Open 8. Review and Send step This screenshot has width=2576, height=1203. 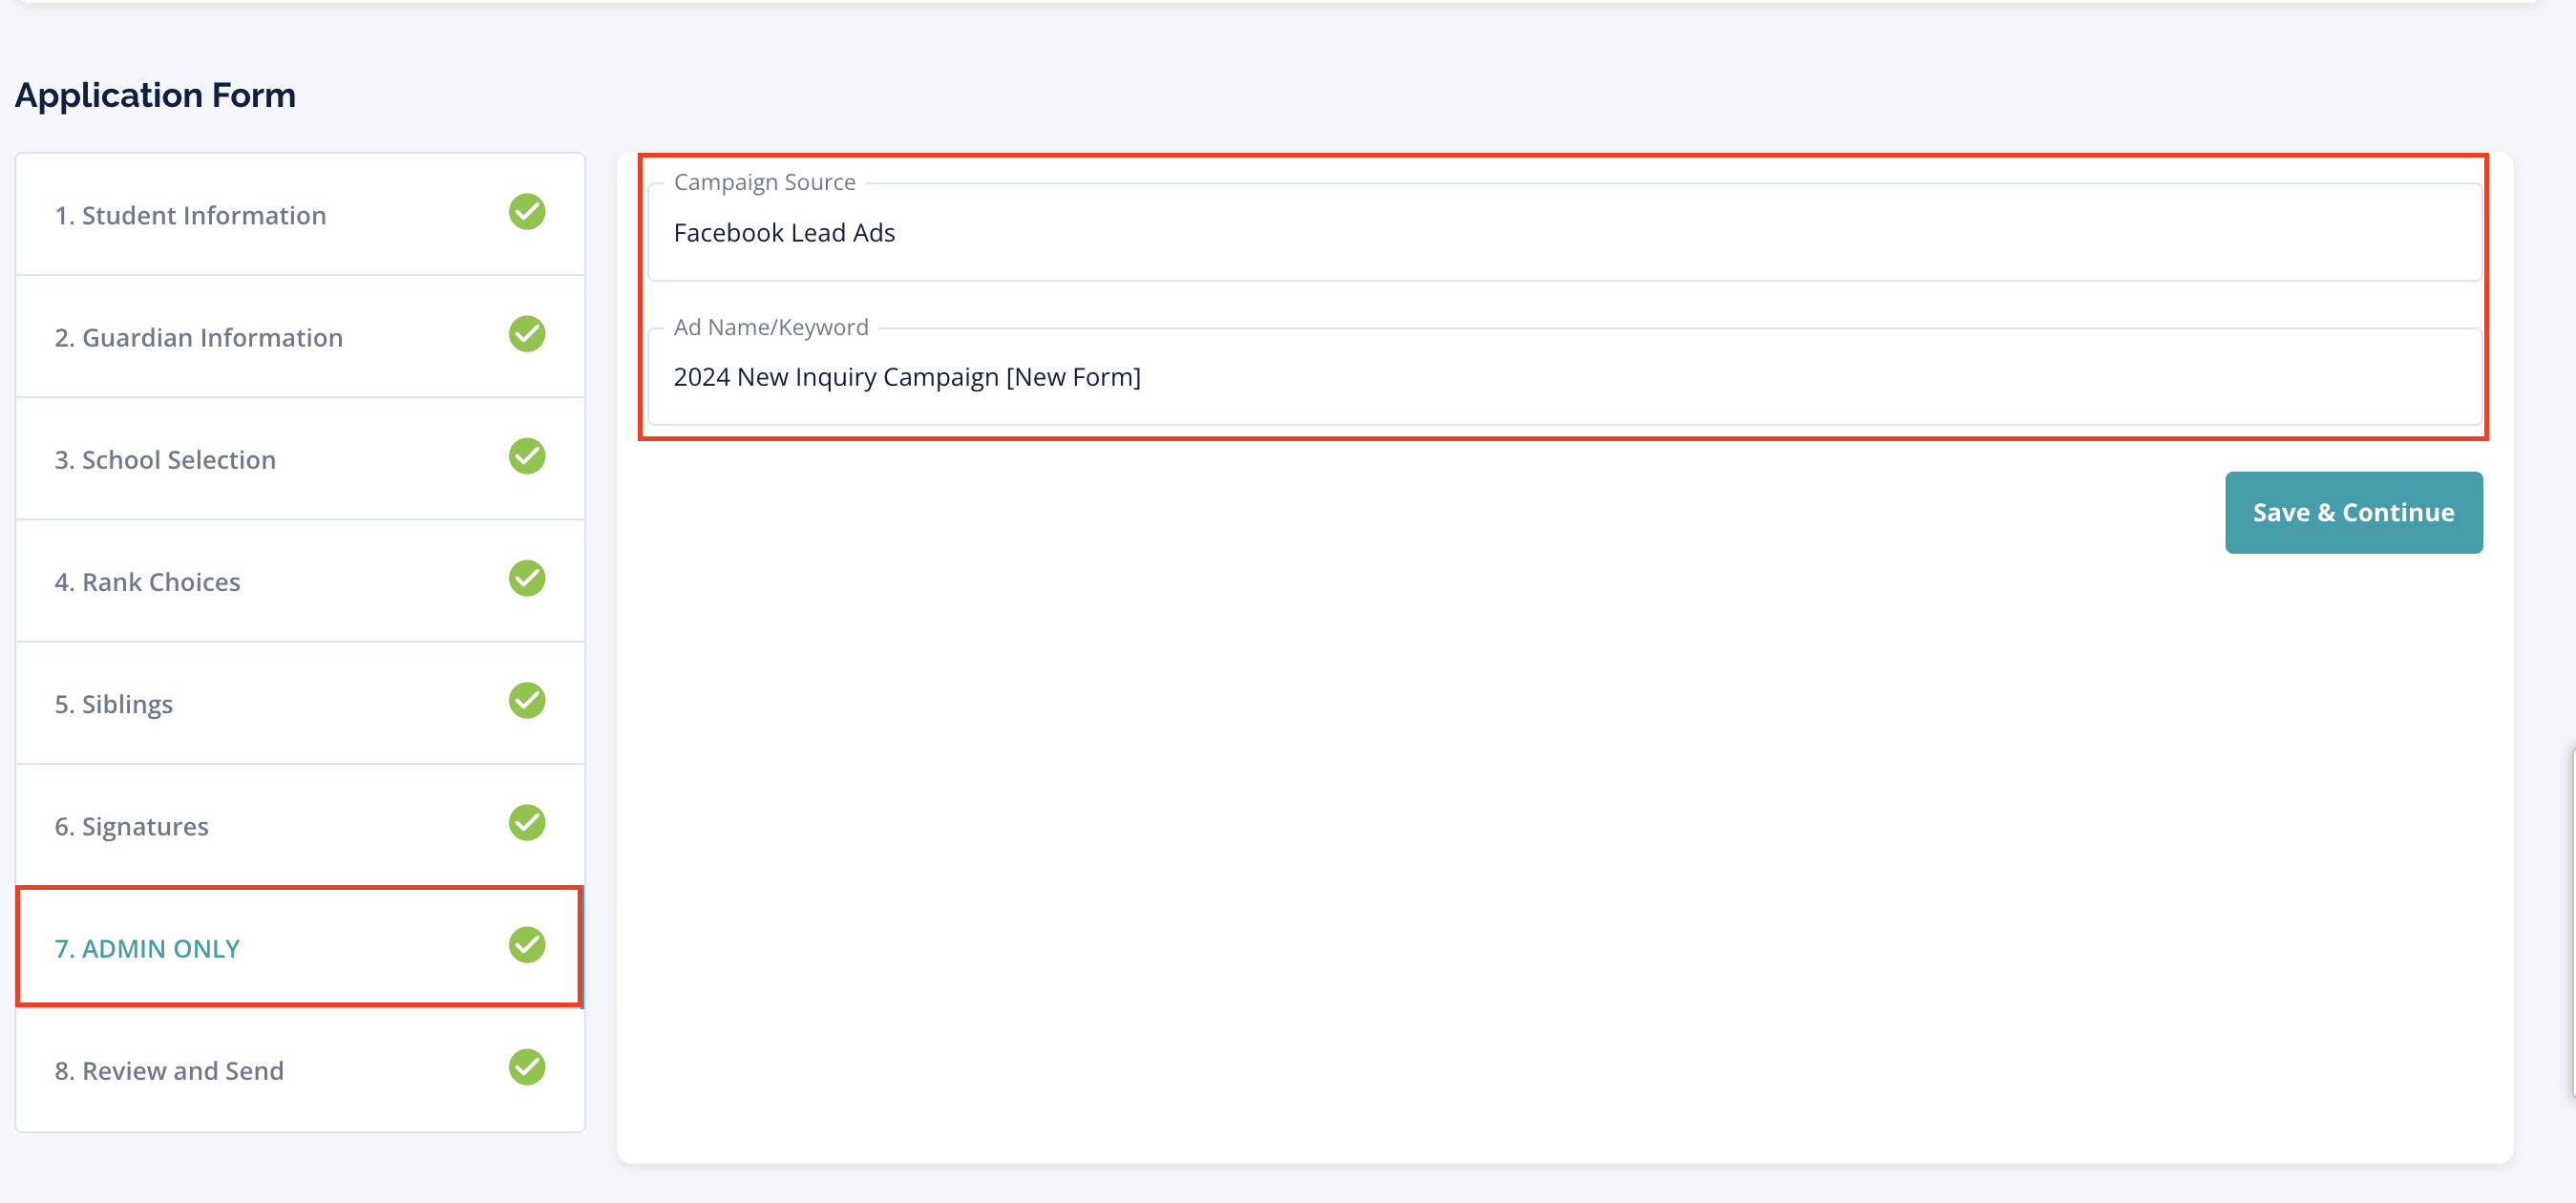[x=169, y=1071]
